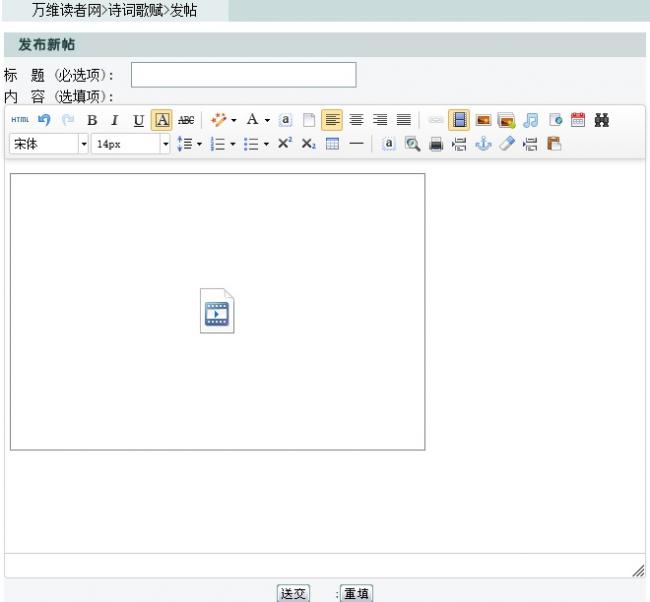The width and height of the screenshot is (650, 602).
Task: Click the greyed-out hyperlink chain icon
Action: pyautogui.click(x=436, y=120)
